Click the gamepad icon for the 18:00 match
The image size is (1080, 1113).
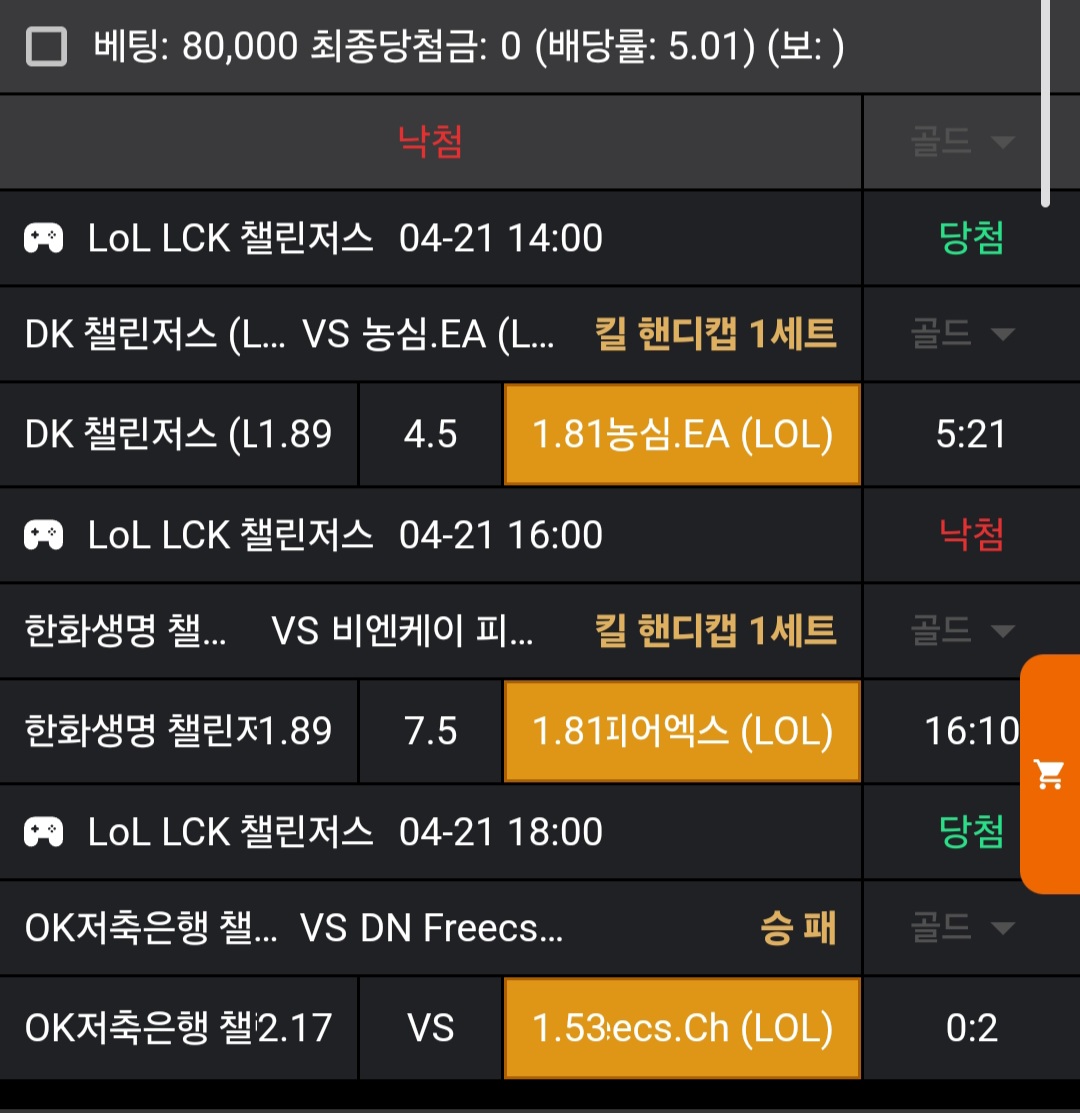point(44,832)
